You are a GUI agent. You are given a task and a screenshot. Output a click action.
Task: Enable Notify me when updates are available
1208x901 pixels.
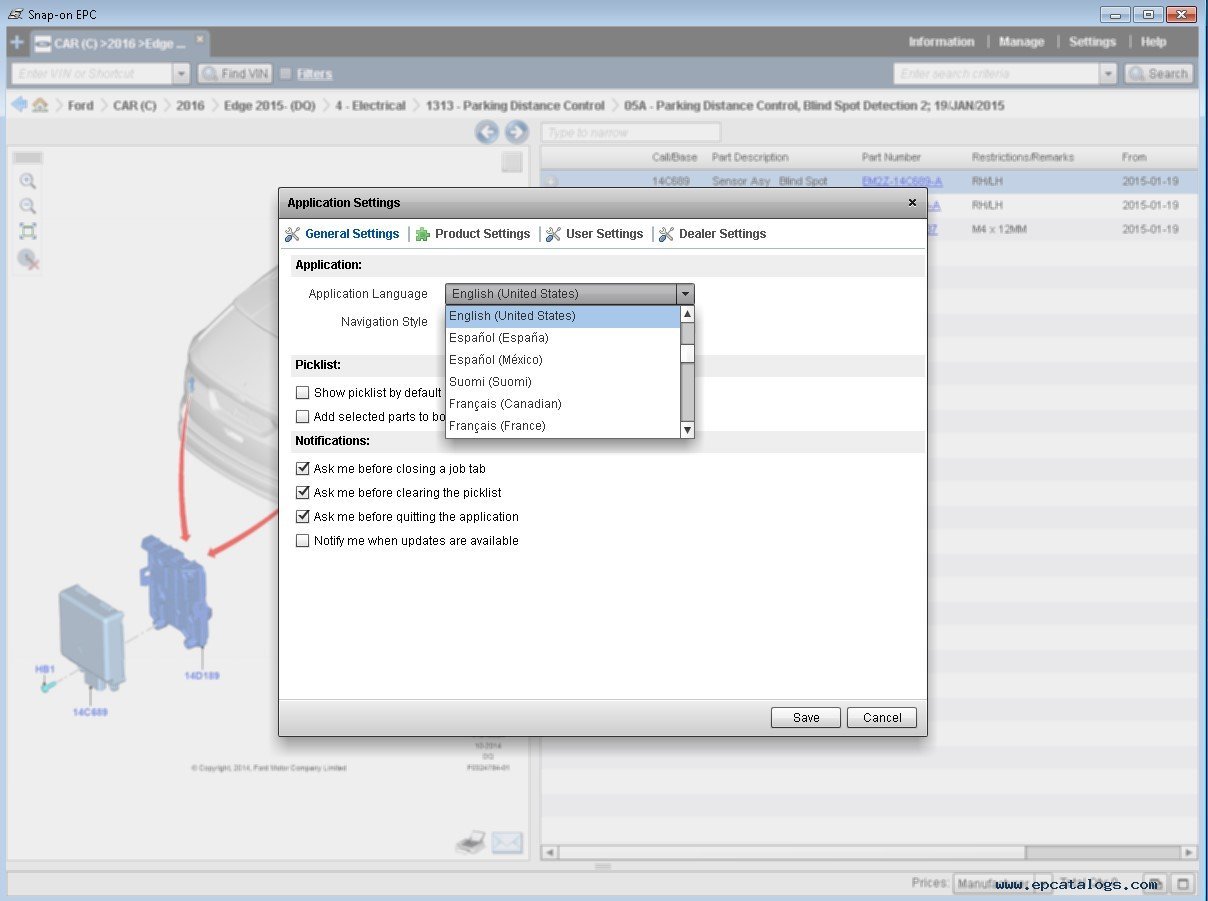(x=303, y=541)
